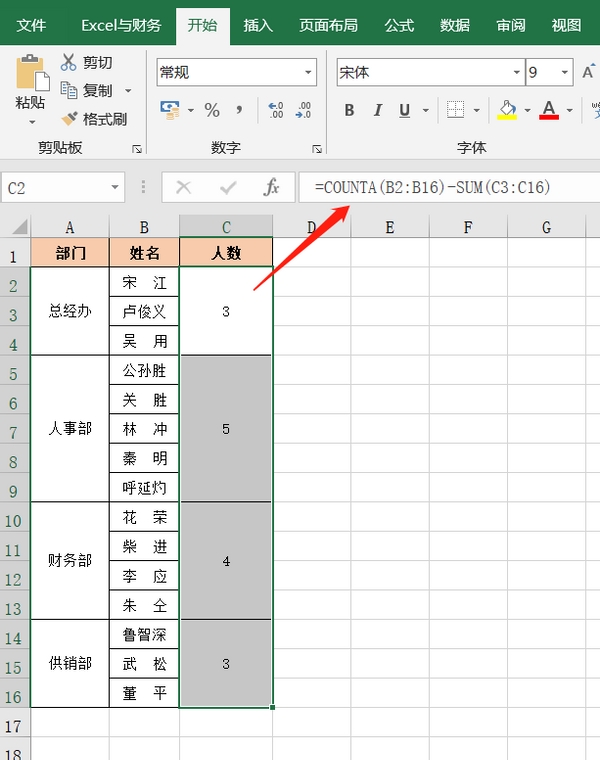Open the Name Box dropdown
Image resolution: width=600 pixels, height=760 pixels.
click(115, 187)
